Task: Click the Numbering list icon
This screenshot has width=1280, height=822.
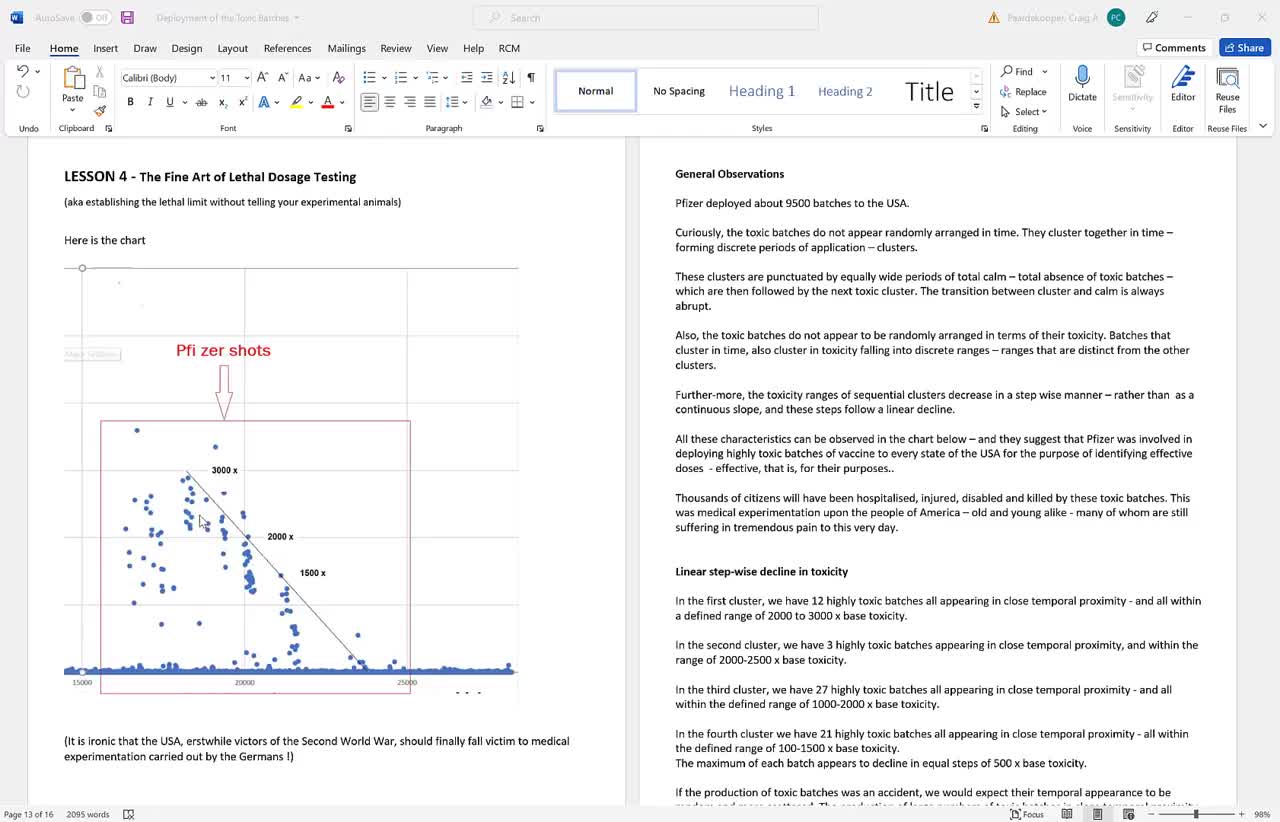Action: point(400,77)
